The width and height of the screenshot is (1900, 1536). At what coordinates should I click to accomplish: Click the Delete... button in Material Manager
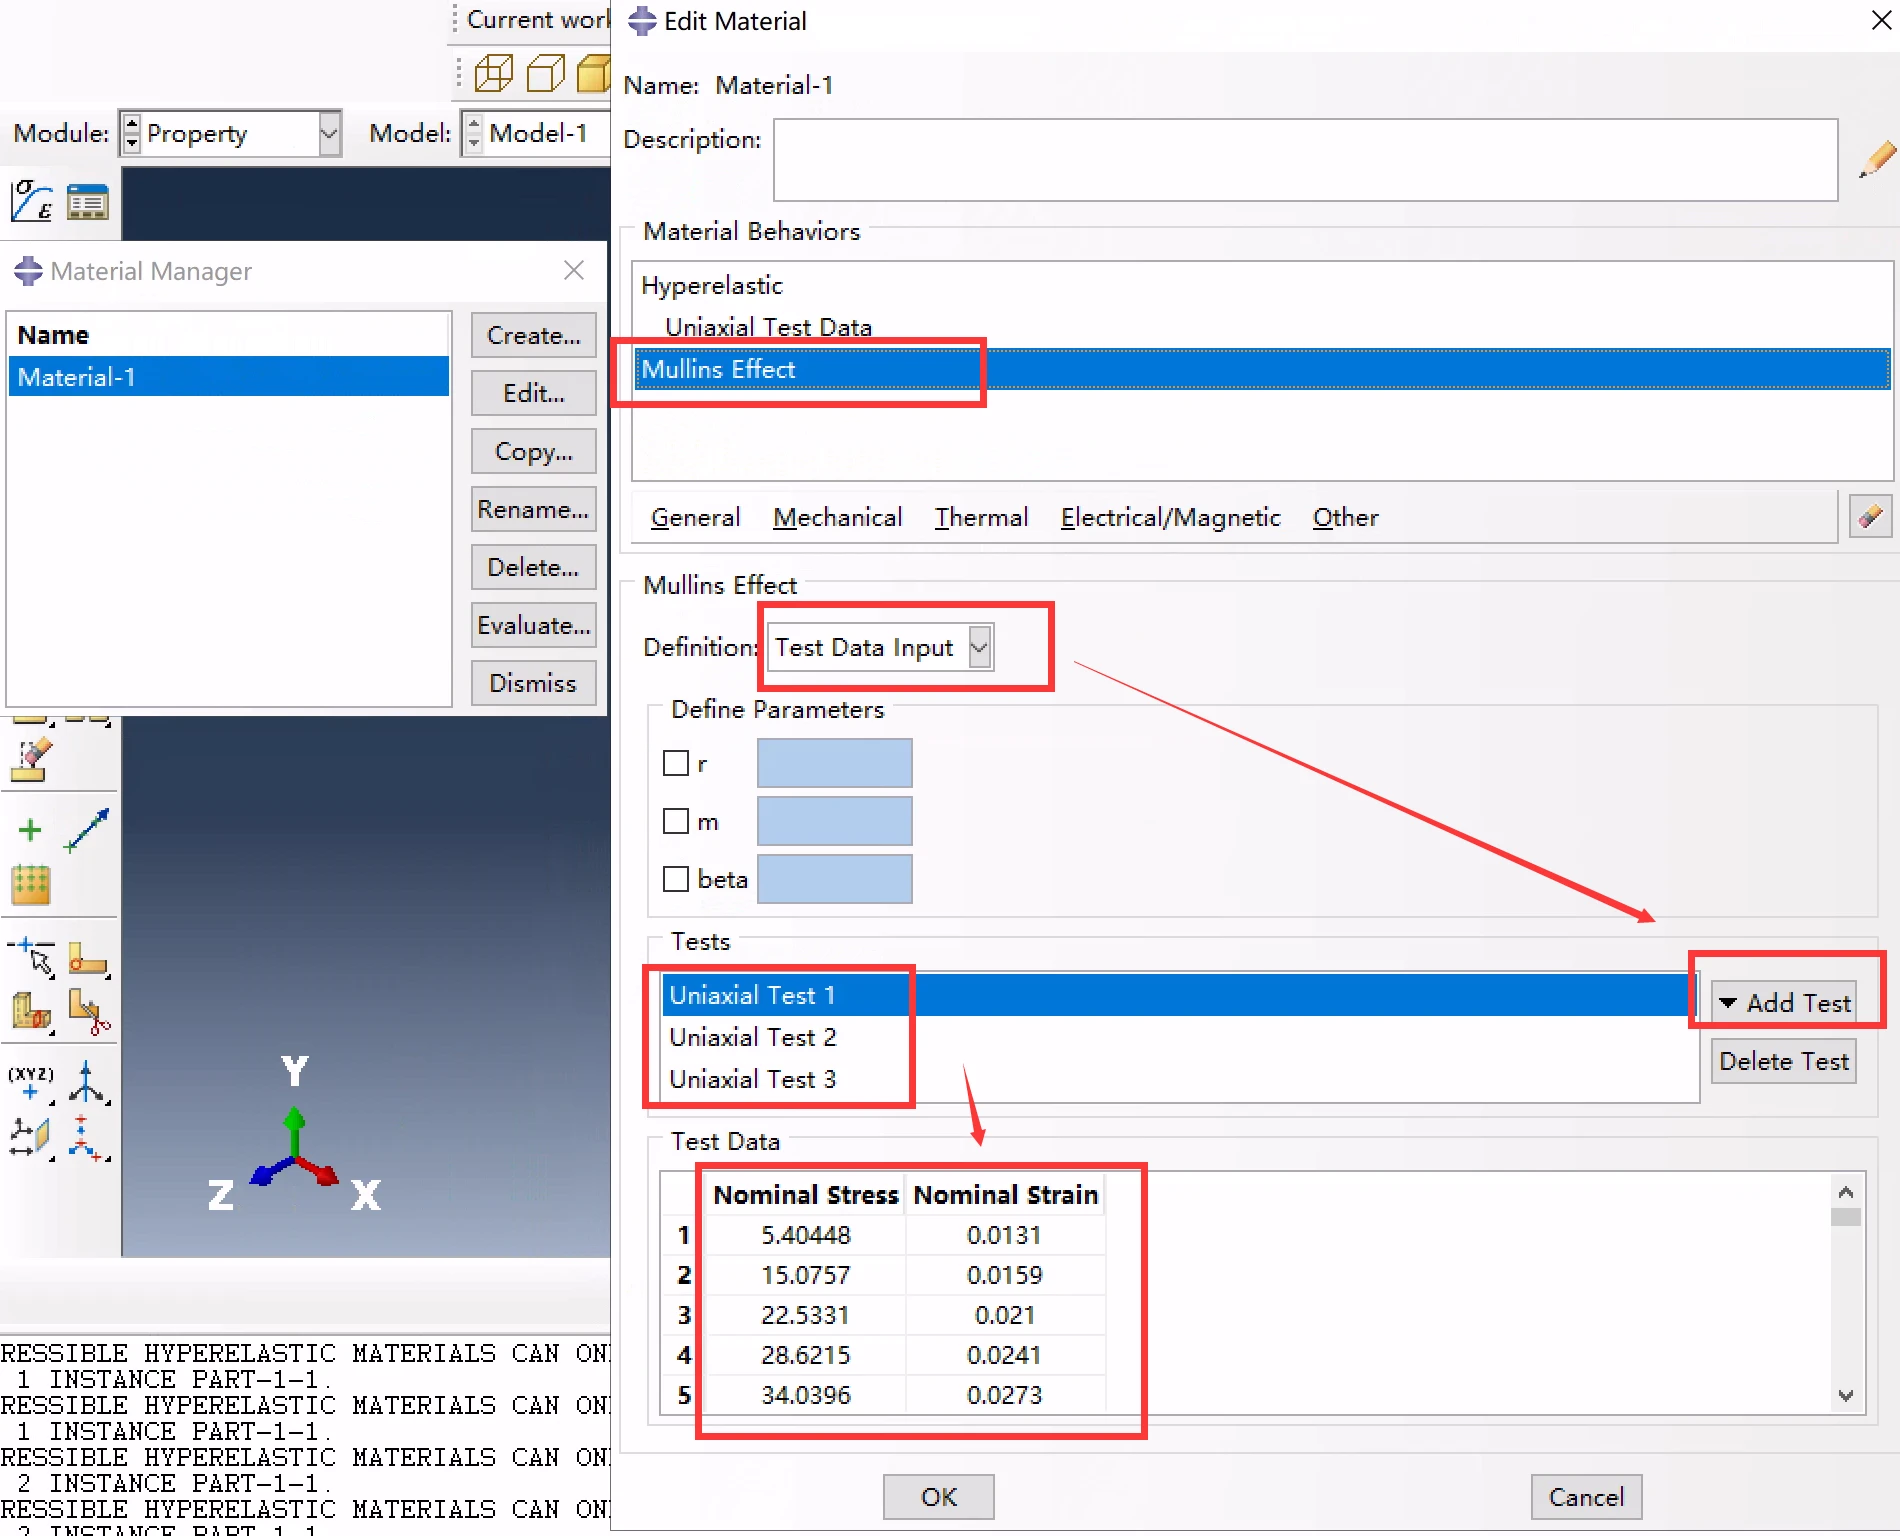[x=533, y=567]
